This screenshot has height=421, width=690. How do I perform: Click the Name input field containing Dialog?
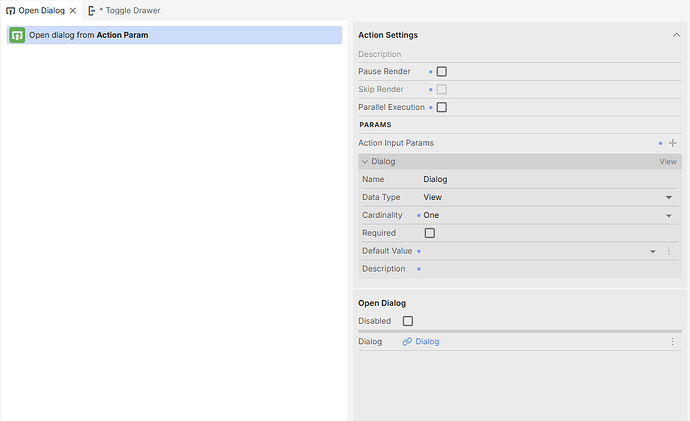pyautogui.click(x=540, y=179)
